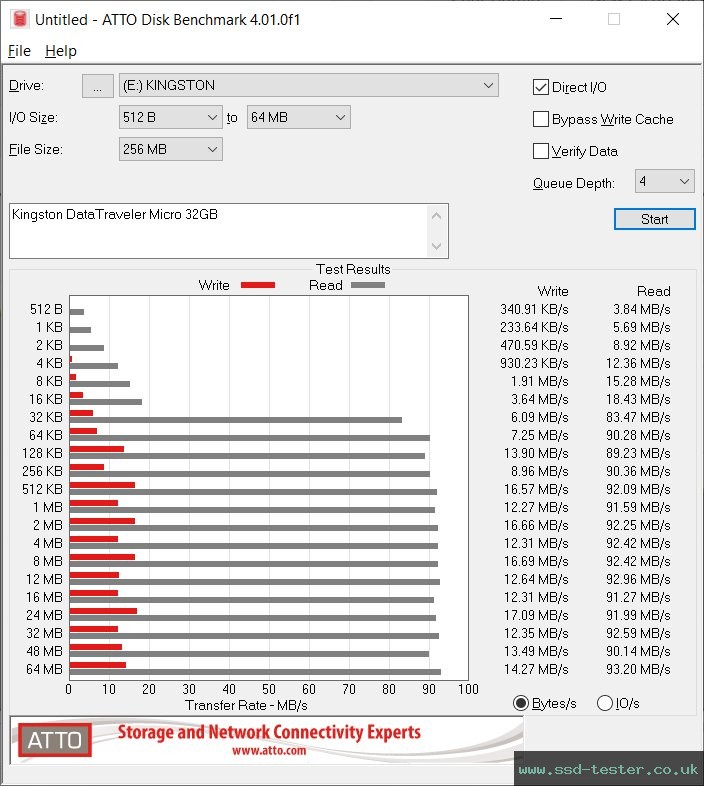
Task: Click the 'Transfer Rate - MB/s' axis label
Action: tap(246, 705)
